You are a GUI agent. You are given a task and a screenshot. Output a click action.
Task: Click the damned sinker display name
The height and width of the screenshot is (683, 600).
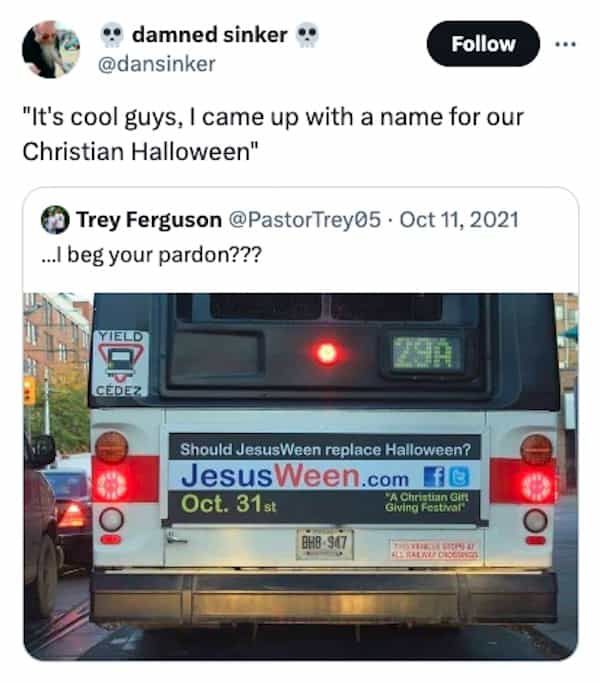tap(210, 34)
